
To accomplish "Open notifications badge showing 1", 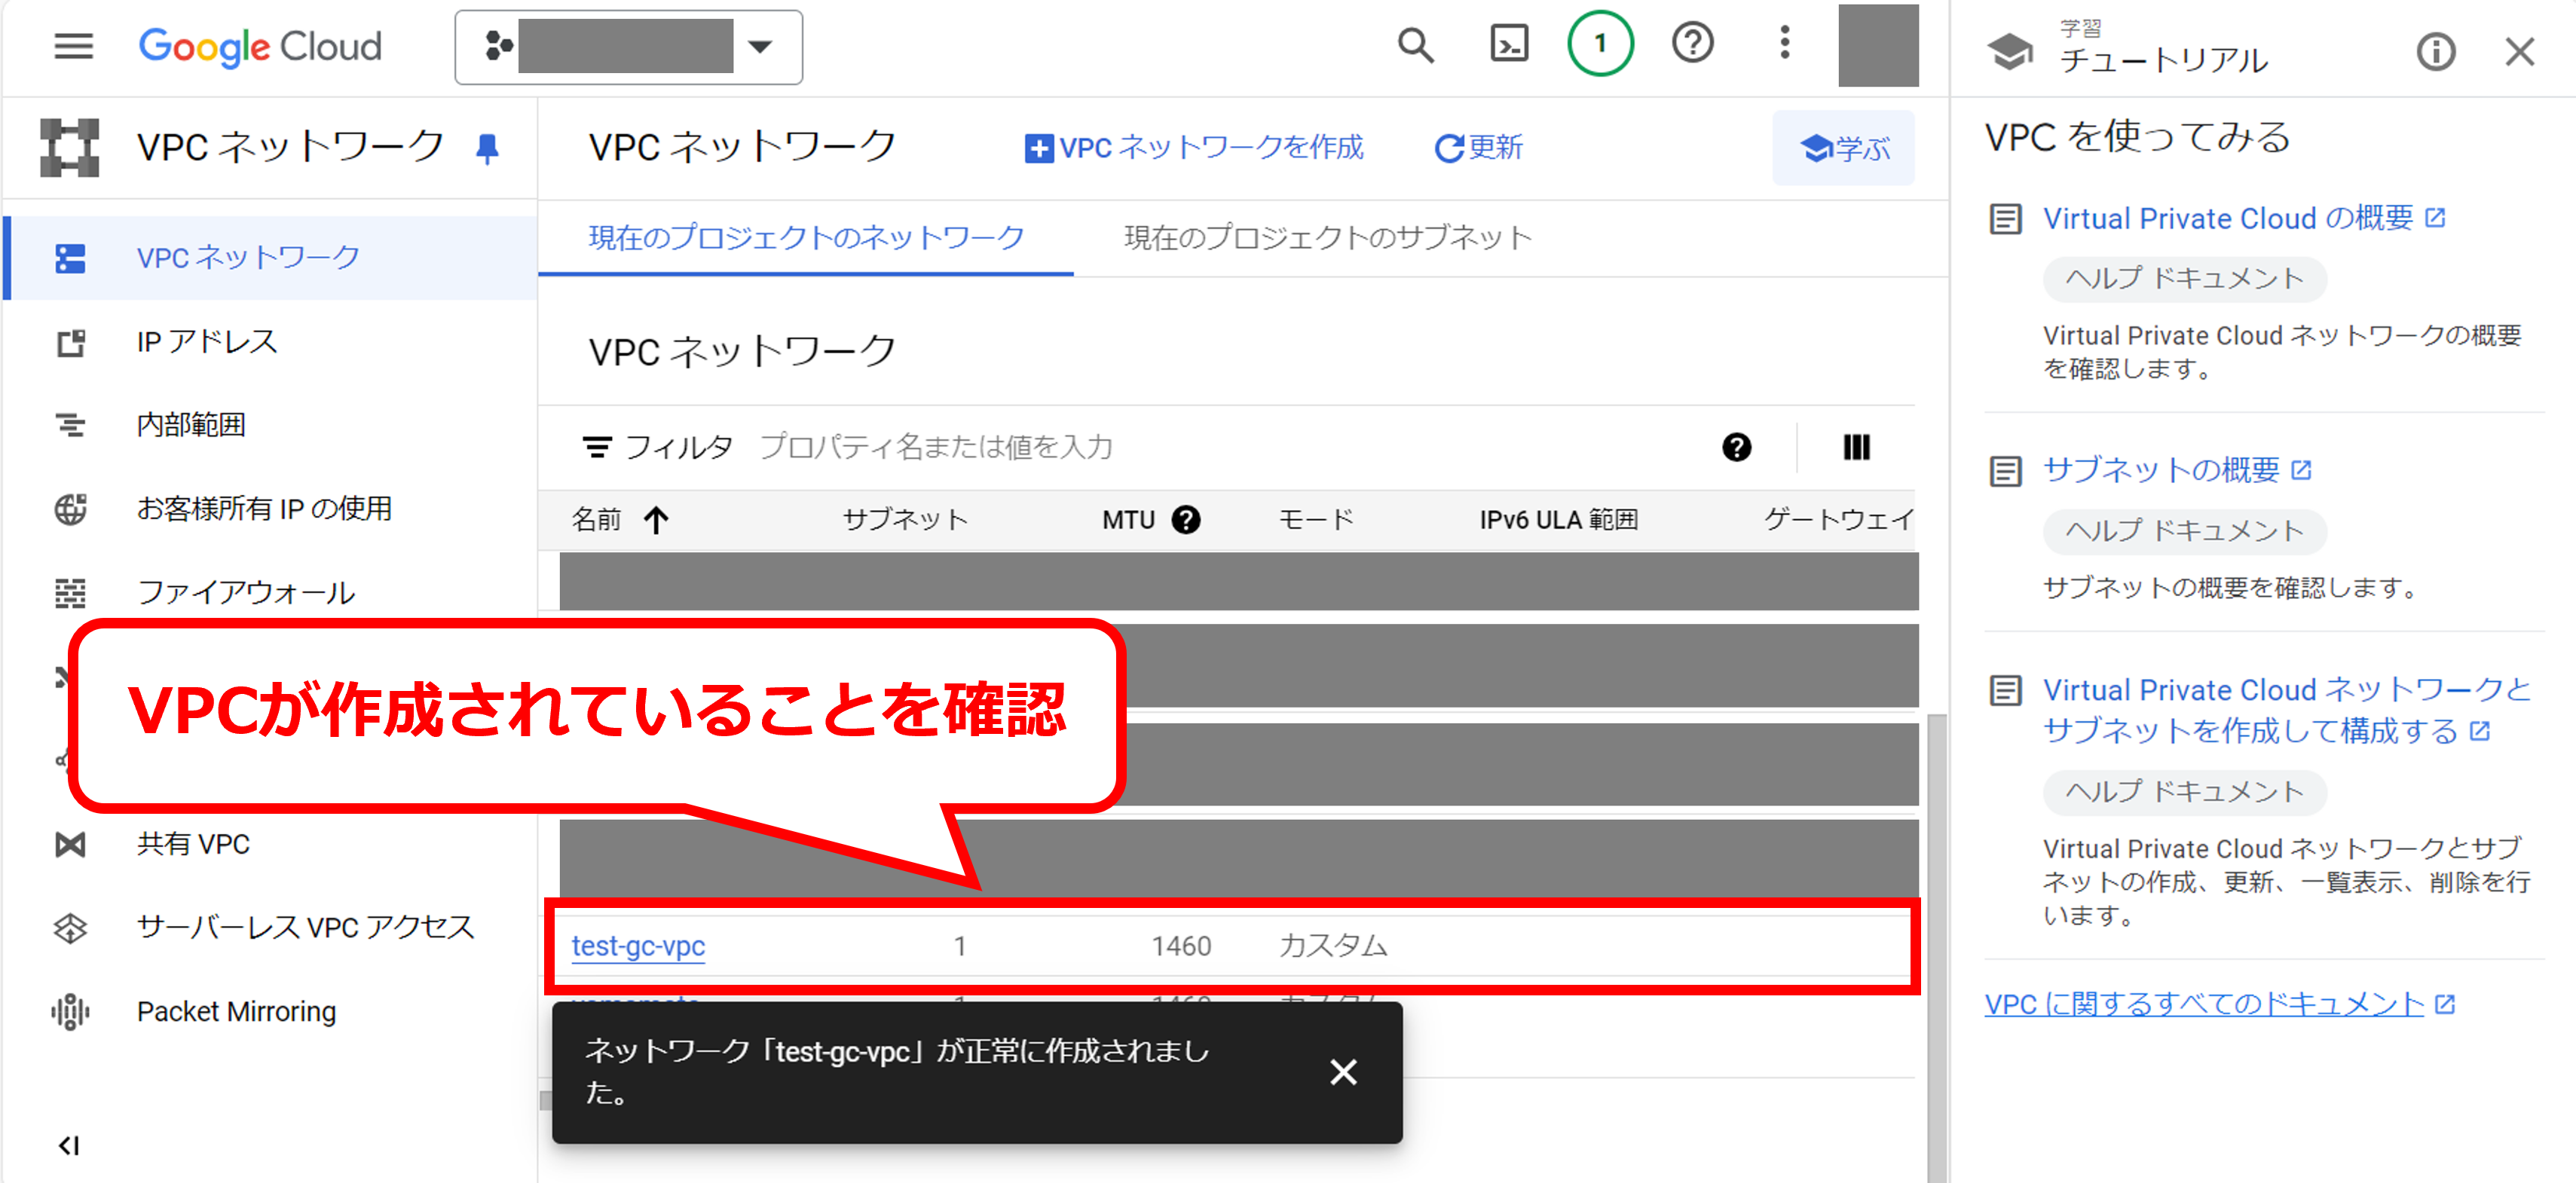I will pyautogui.click(x=1599, y=44).
